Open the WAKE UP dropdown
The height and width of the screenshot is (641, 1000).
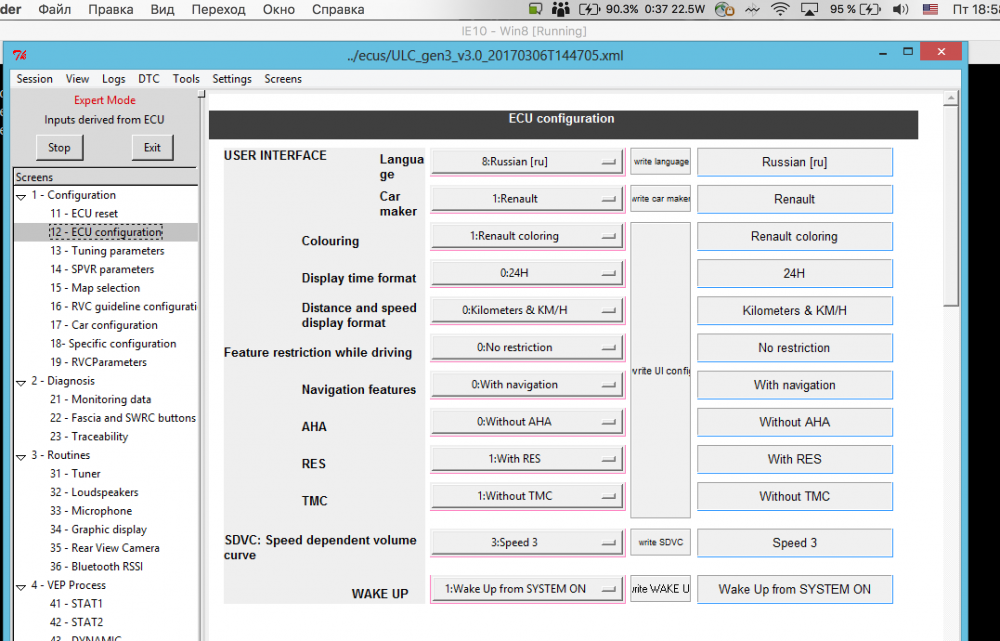coord(527,589)
